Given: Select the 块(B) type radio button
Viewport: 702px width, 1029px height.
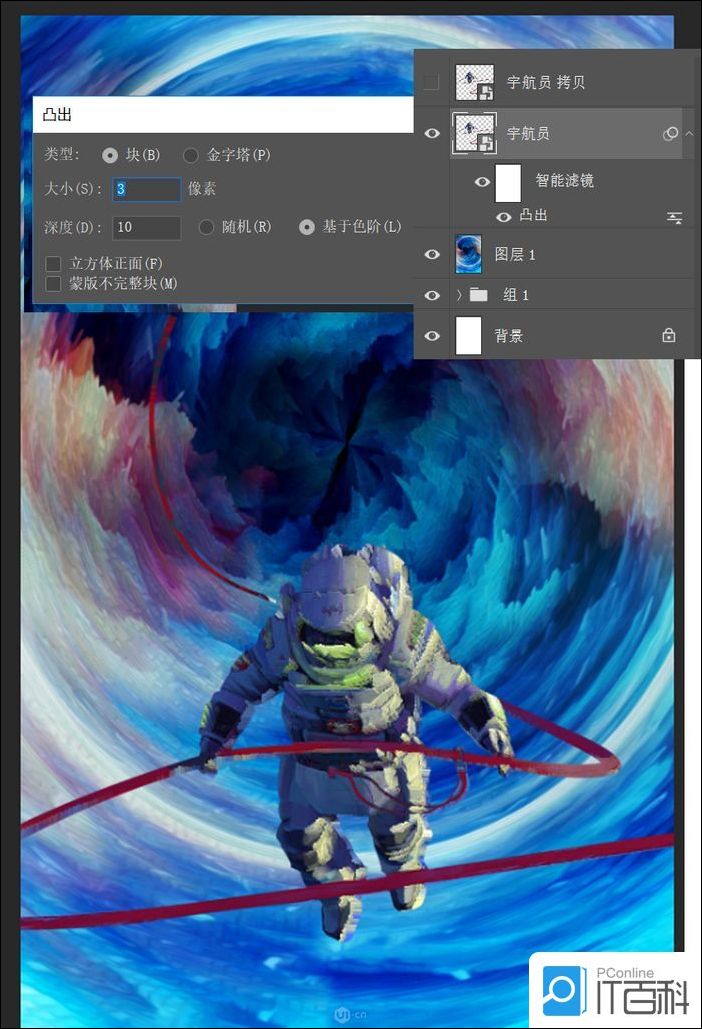Looking at the screenshot, I should (x=110, y=156).
